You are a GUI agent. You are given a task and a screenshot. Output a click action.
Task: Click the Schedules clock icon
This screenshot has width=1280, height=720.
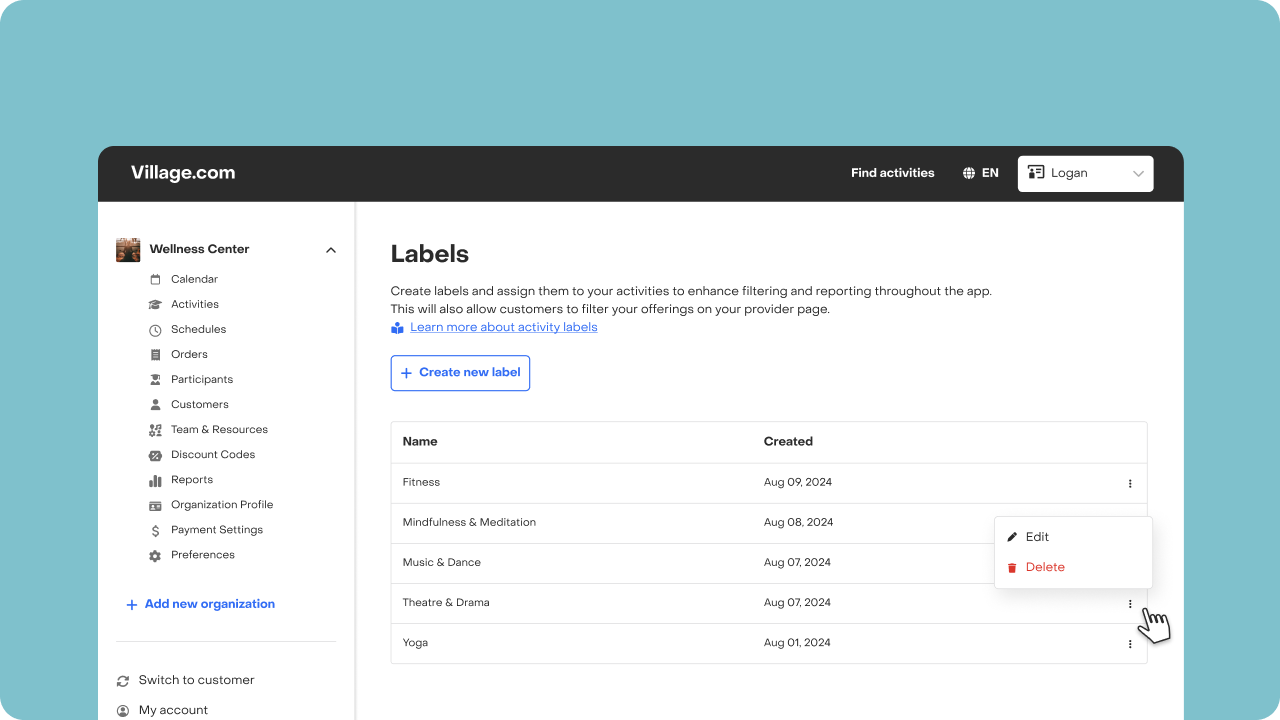point(155,330)
